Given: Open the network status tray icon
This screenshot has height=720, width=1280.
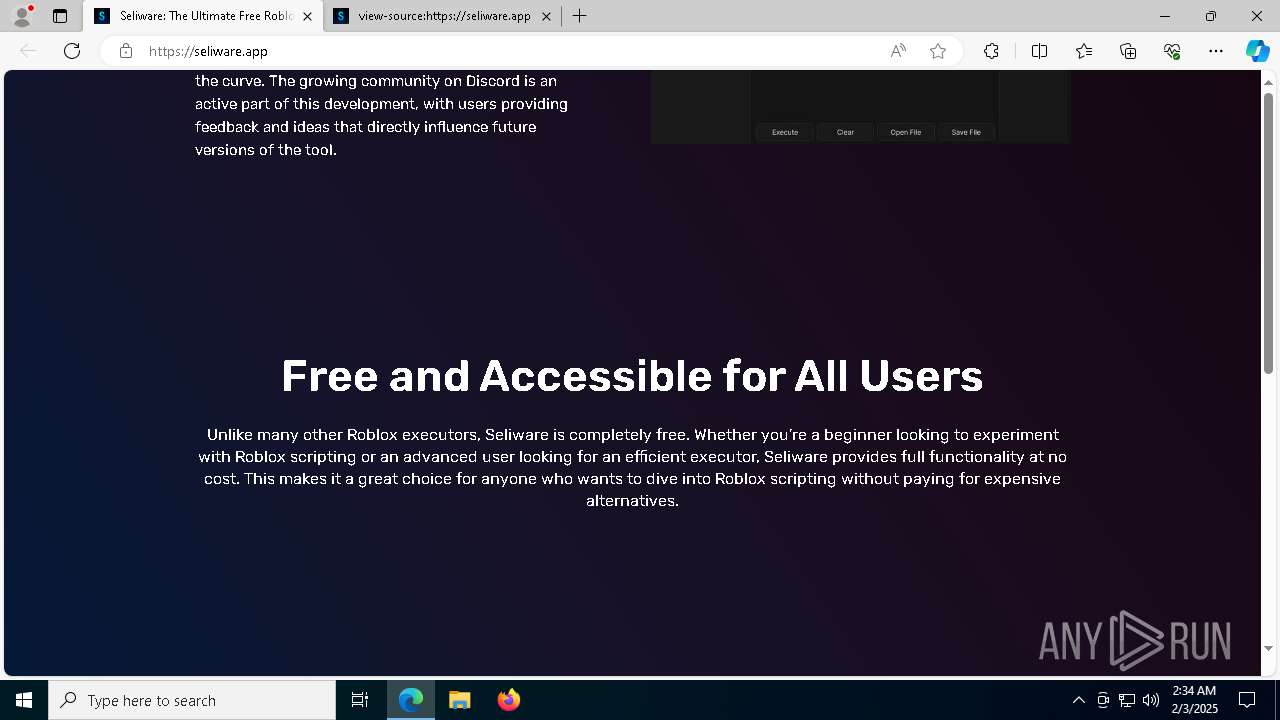Looking at the screenshot, I should pos(1127,700).
